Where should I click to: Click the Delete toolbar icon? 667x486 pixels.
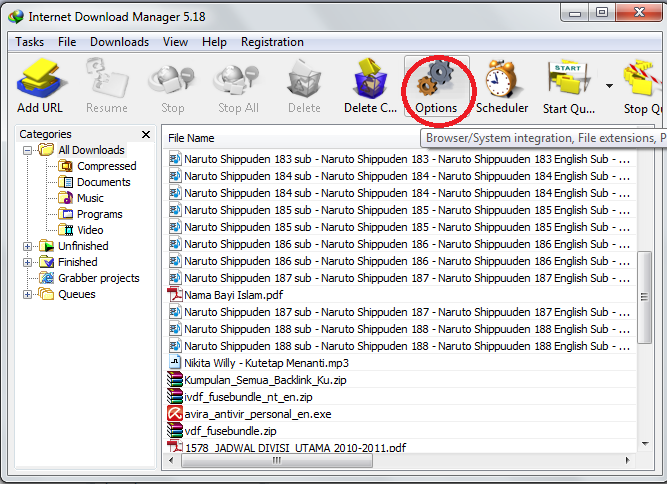304,79
